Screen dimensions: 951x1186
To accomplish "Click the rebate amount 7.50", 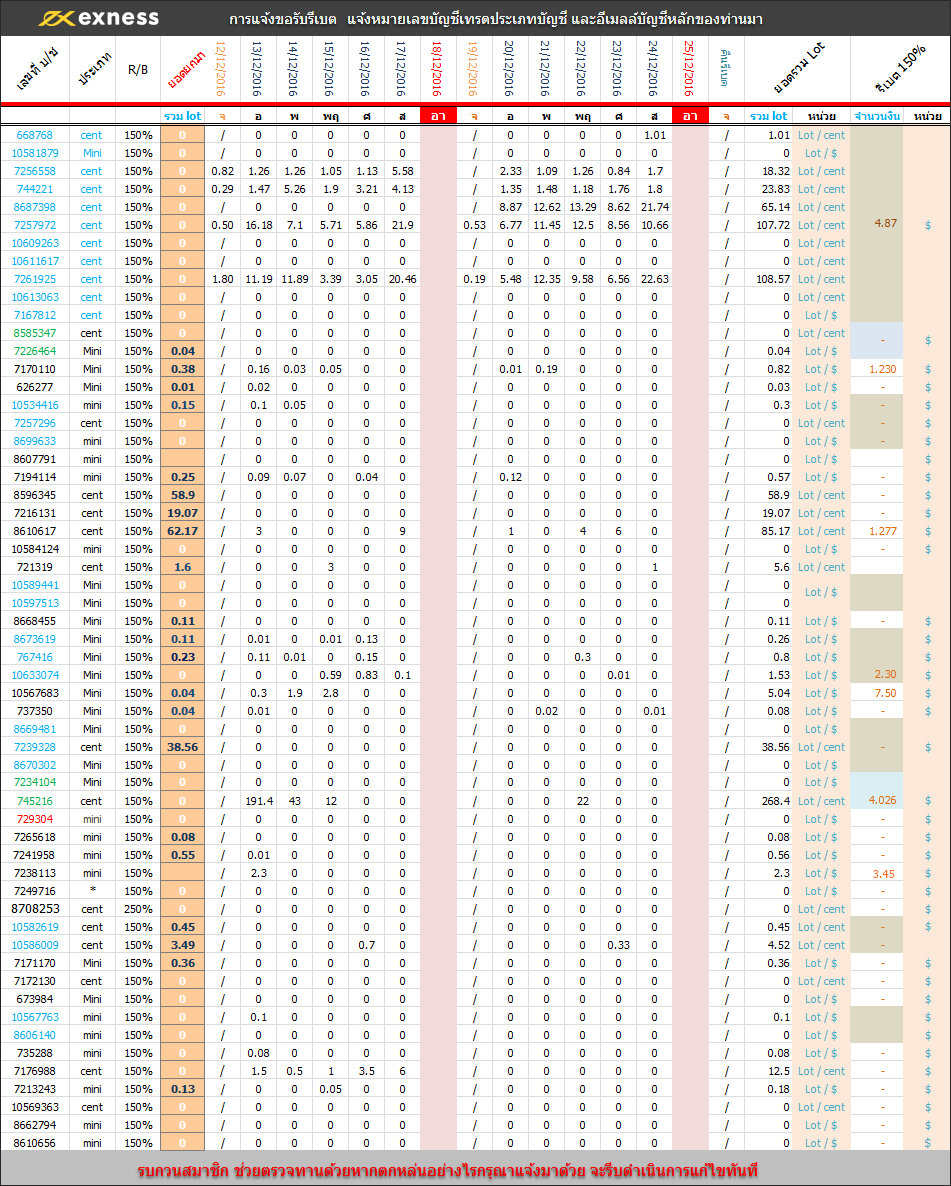I will tap(885, 694).
